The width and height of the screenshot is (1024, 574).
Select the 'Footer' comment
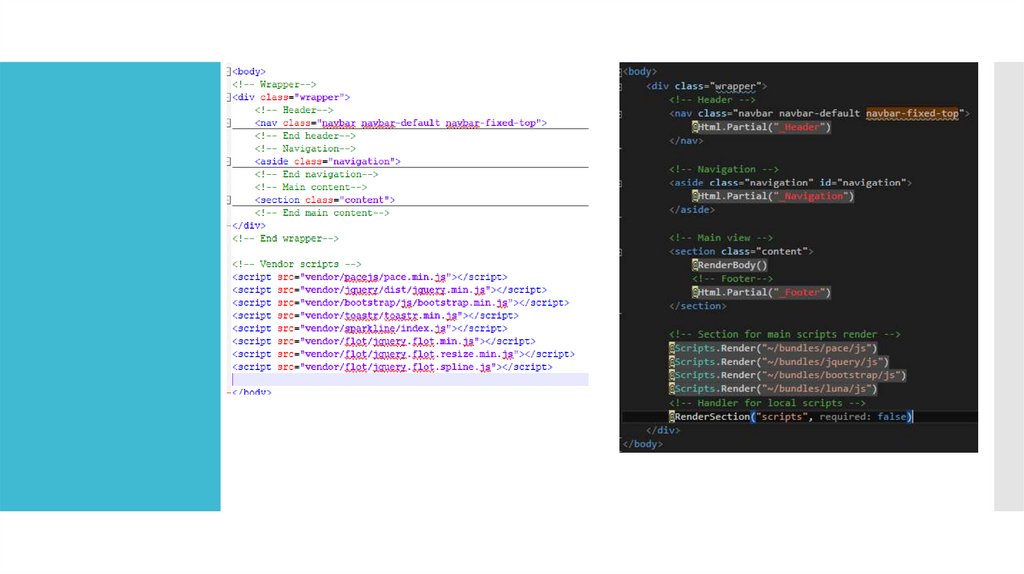(733, 279)
